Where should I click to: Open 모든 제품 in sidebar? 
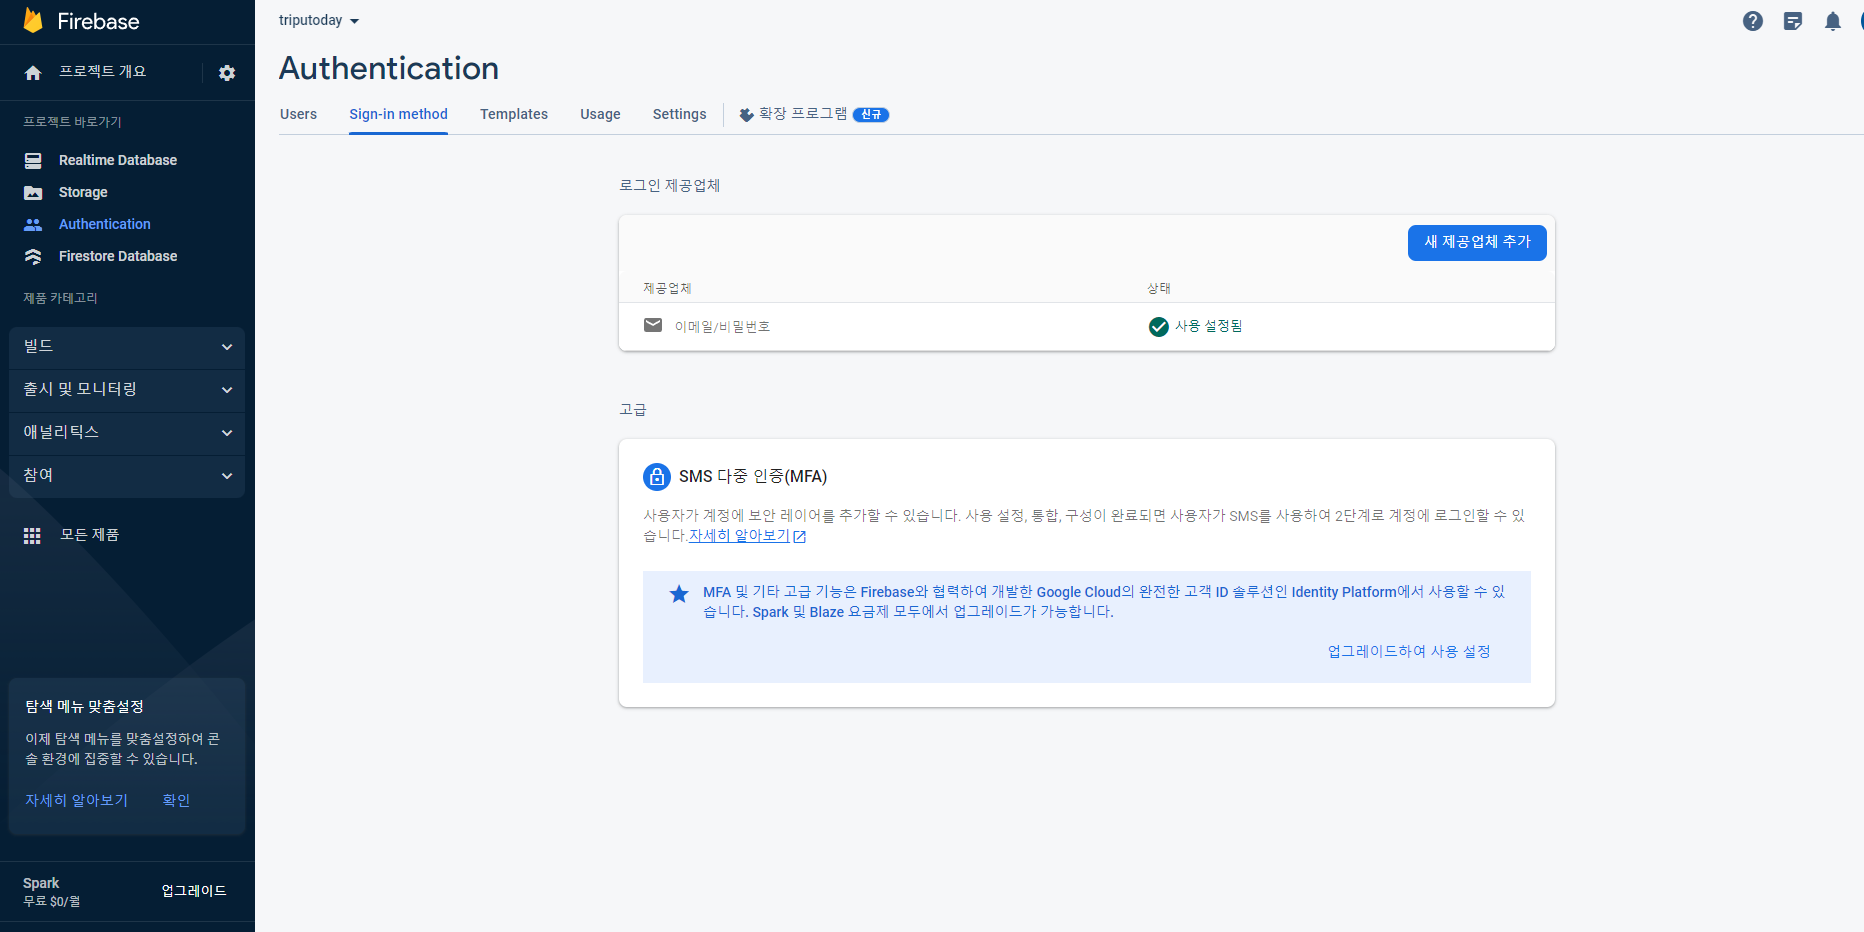[x=89, y=535]
